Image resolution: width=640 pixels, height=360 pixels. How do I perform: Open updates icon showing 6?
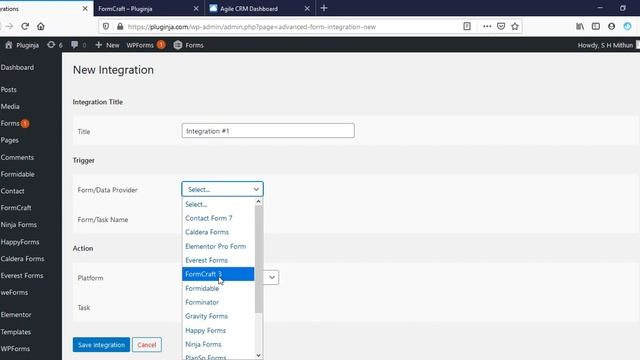click(55, 45)
